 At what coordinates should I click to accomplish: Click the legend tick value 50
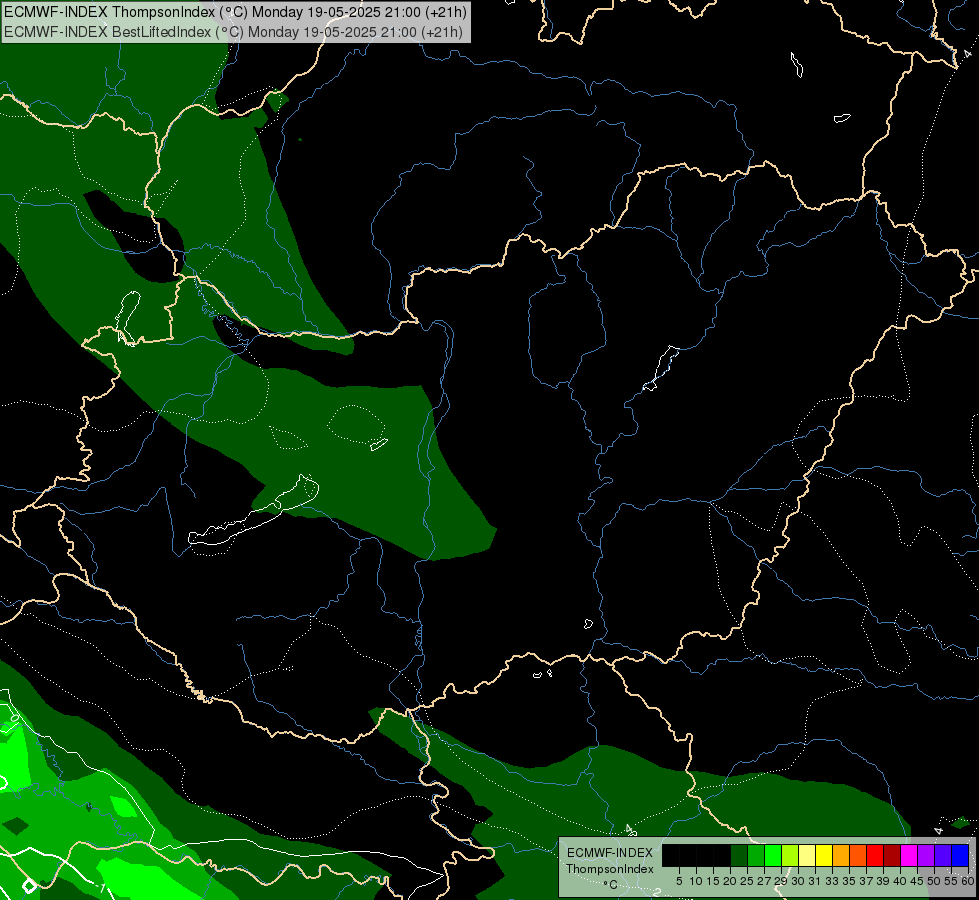[x=934, y=881]
